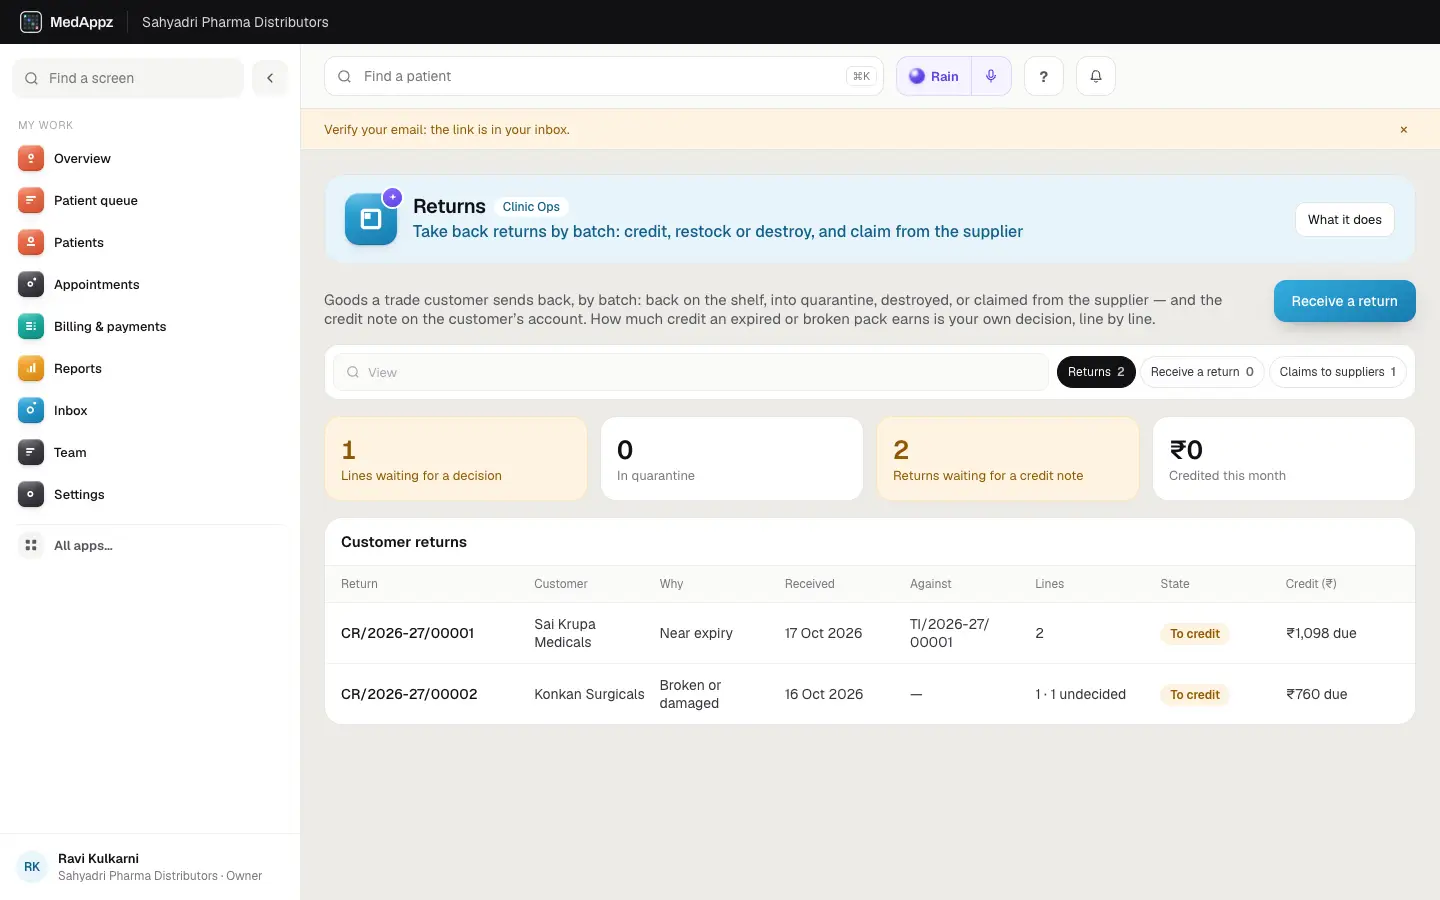Image resolution: width=1440 pixels, height=900 pixels.
Task: Click the ⌘K shortcut hint
Action: tap(861, 76)
